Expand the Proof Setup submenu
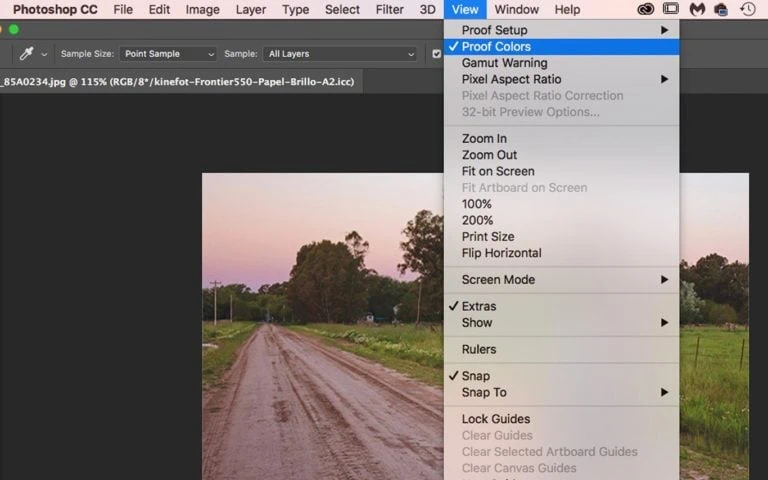This screenshot has height=480, width=768. tap(561, 30)
